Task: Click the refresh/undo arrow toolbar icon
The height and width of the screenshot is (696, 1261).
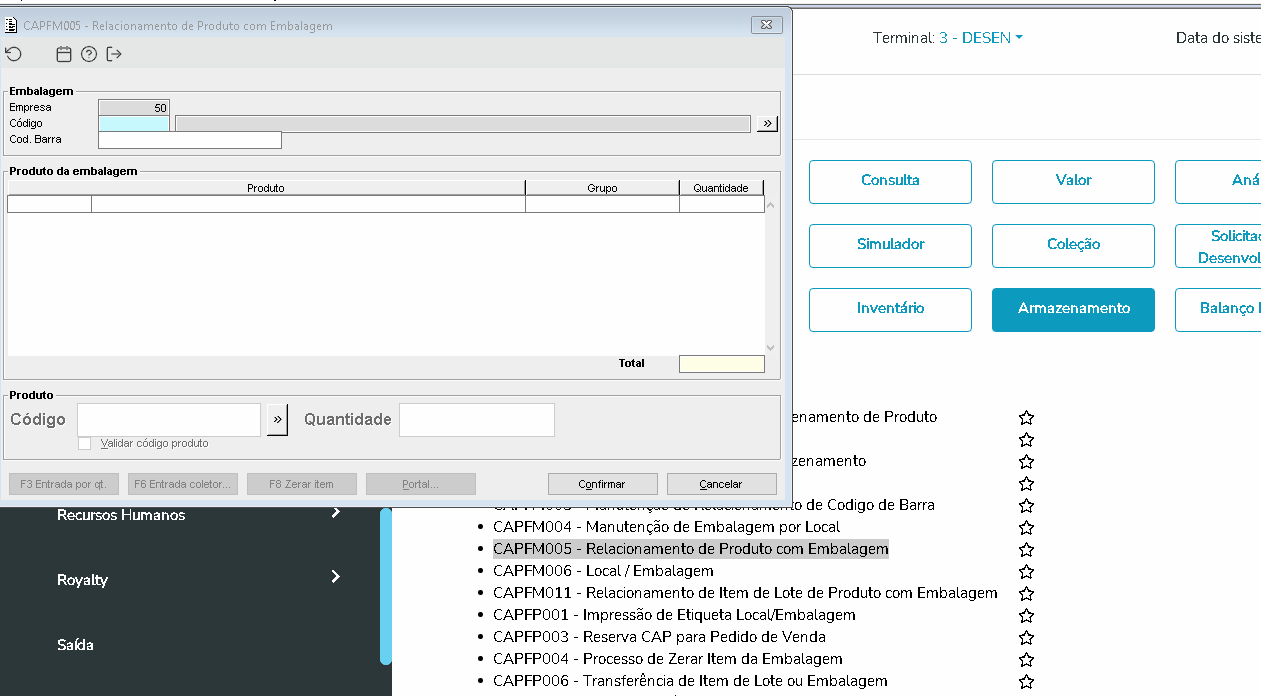Action: pyautogui.click(x=13, y=54)
